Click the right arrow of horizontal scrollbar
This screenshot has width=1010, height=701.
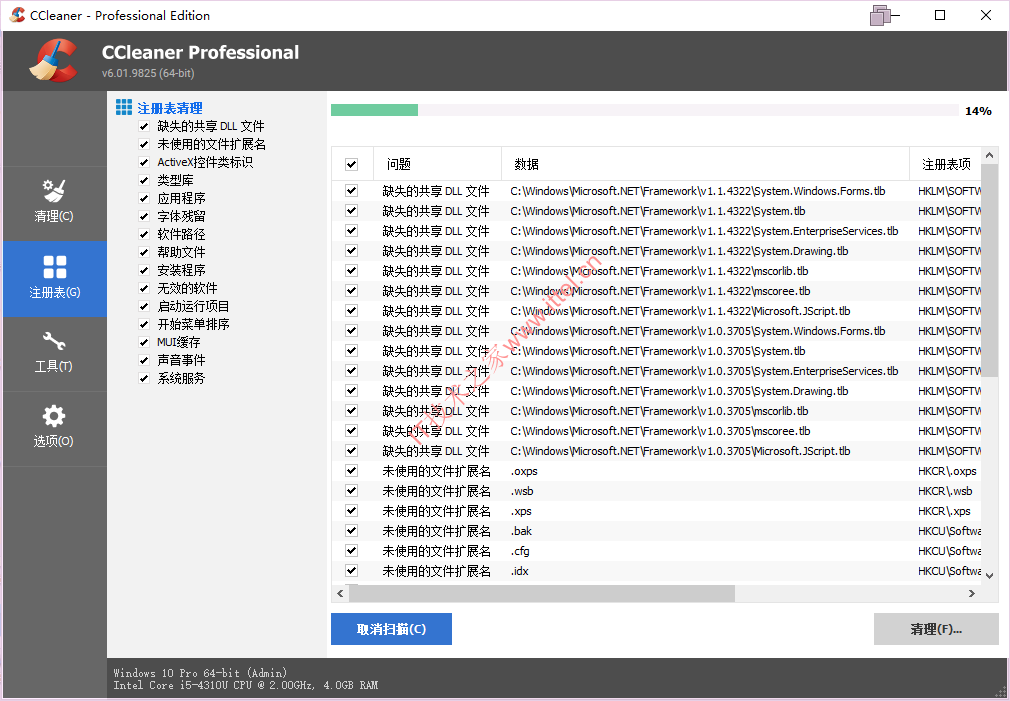point(971,592)
